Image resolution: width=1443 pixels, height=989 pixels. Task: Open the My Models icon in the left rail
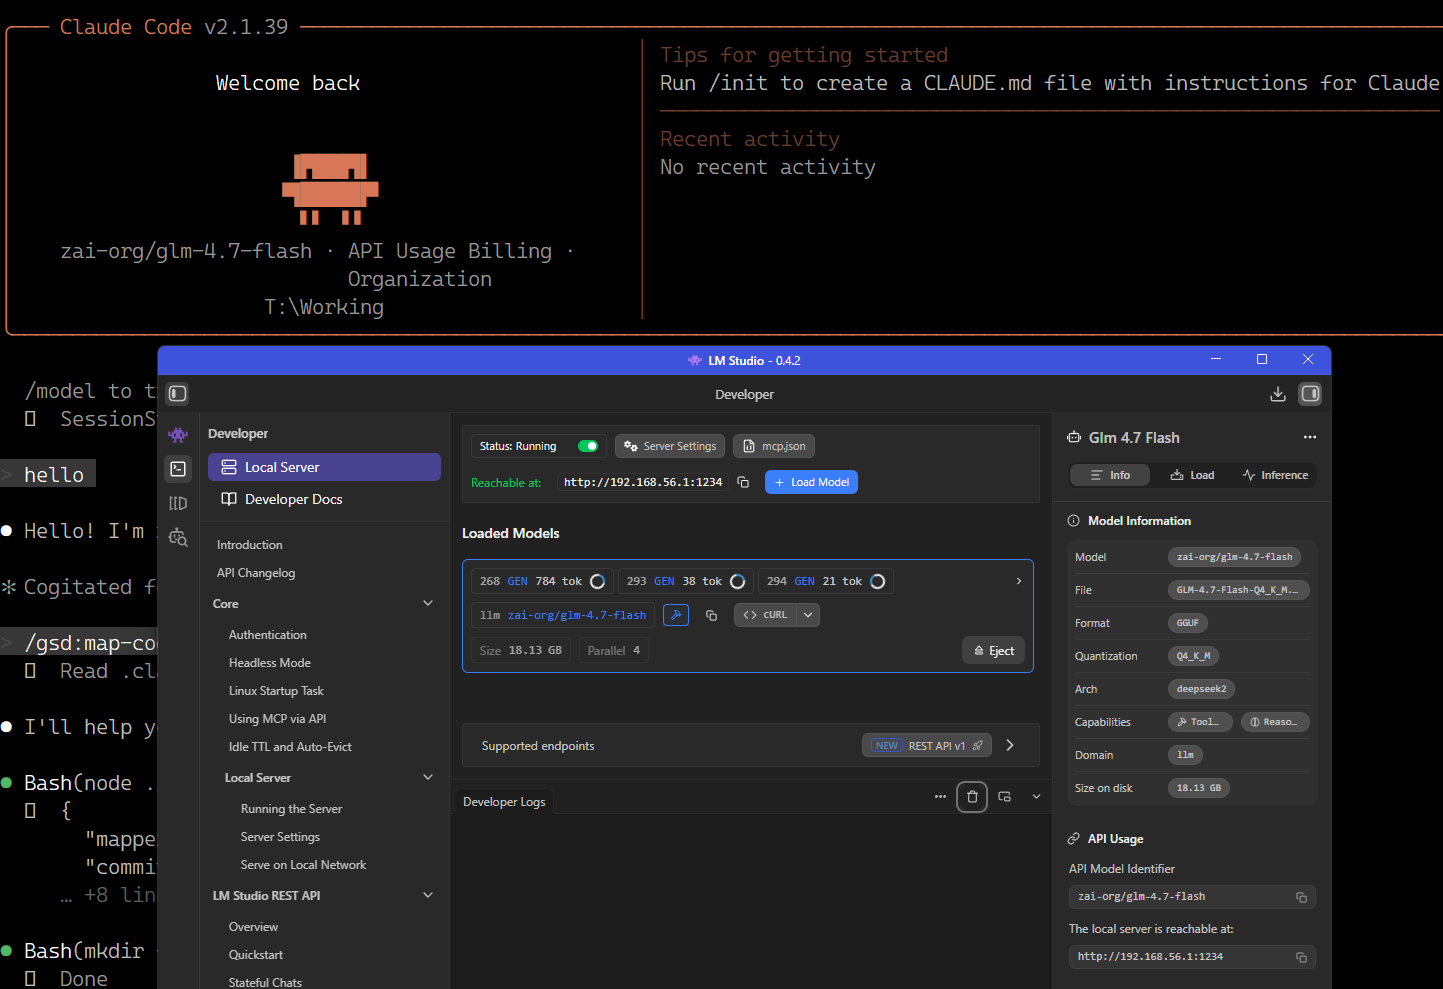pyautogui.click(x=178, y=503)
